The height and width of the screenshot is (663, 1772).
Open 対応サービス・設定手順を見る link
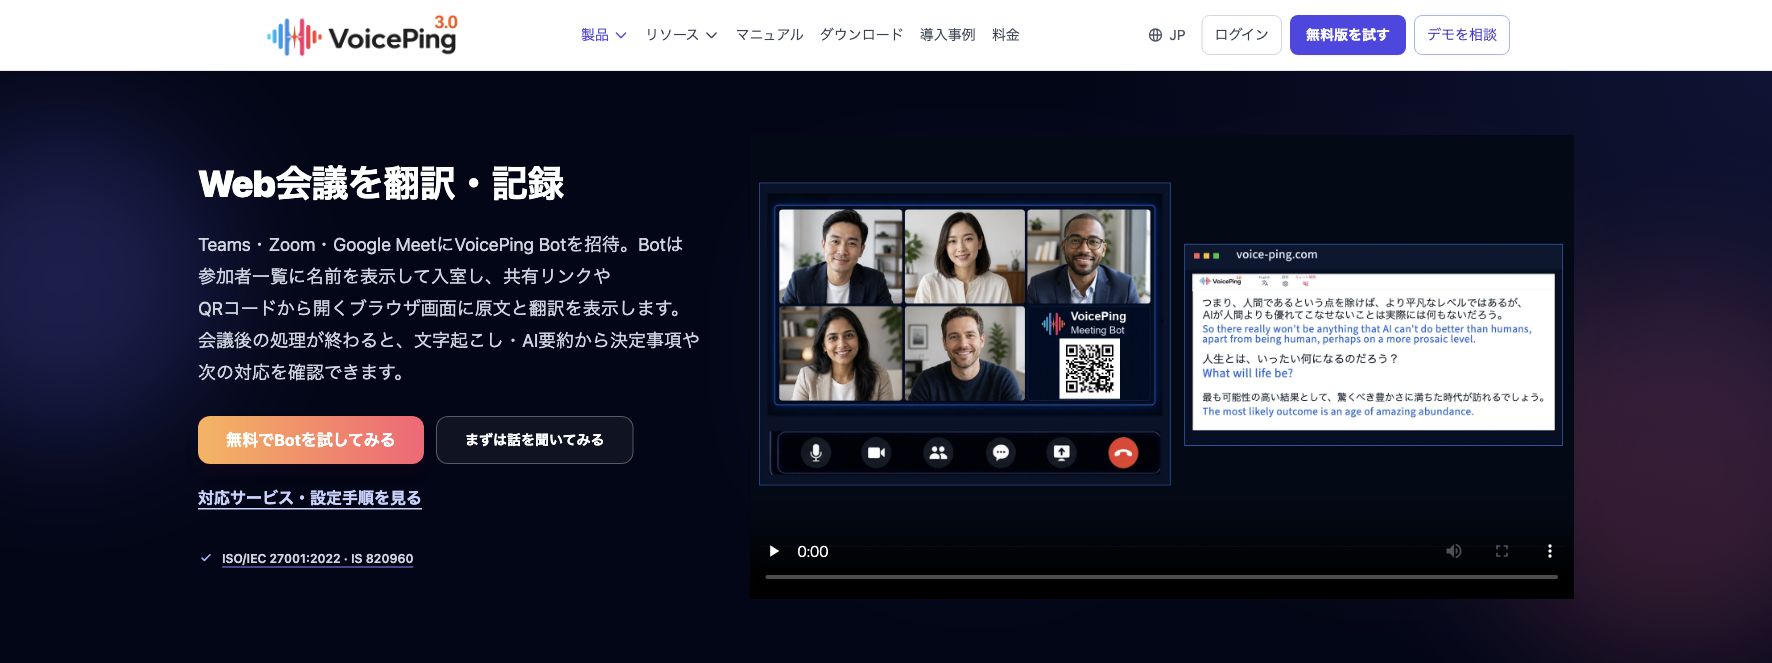pos(310,498)
